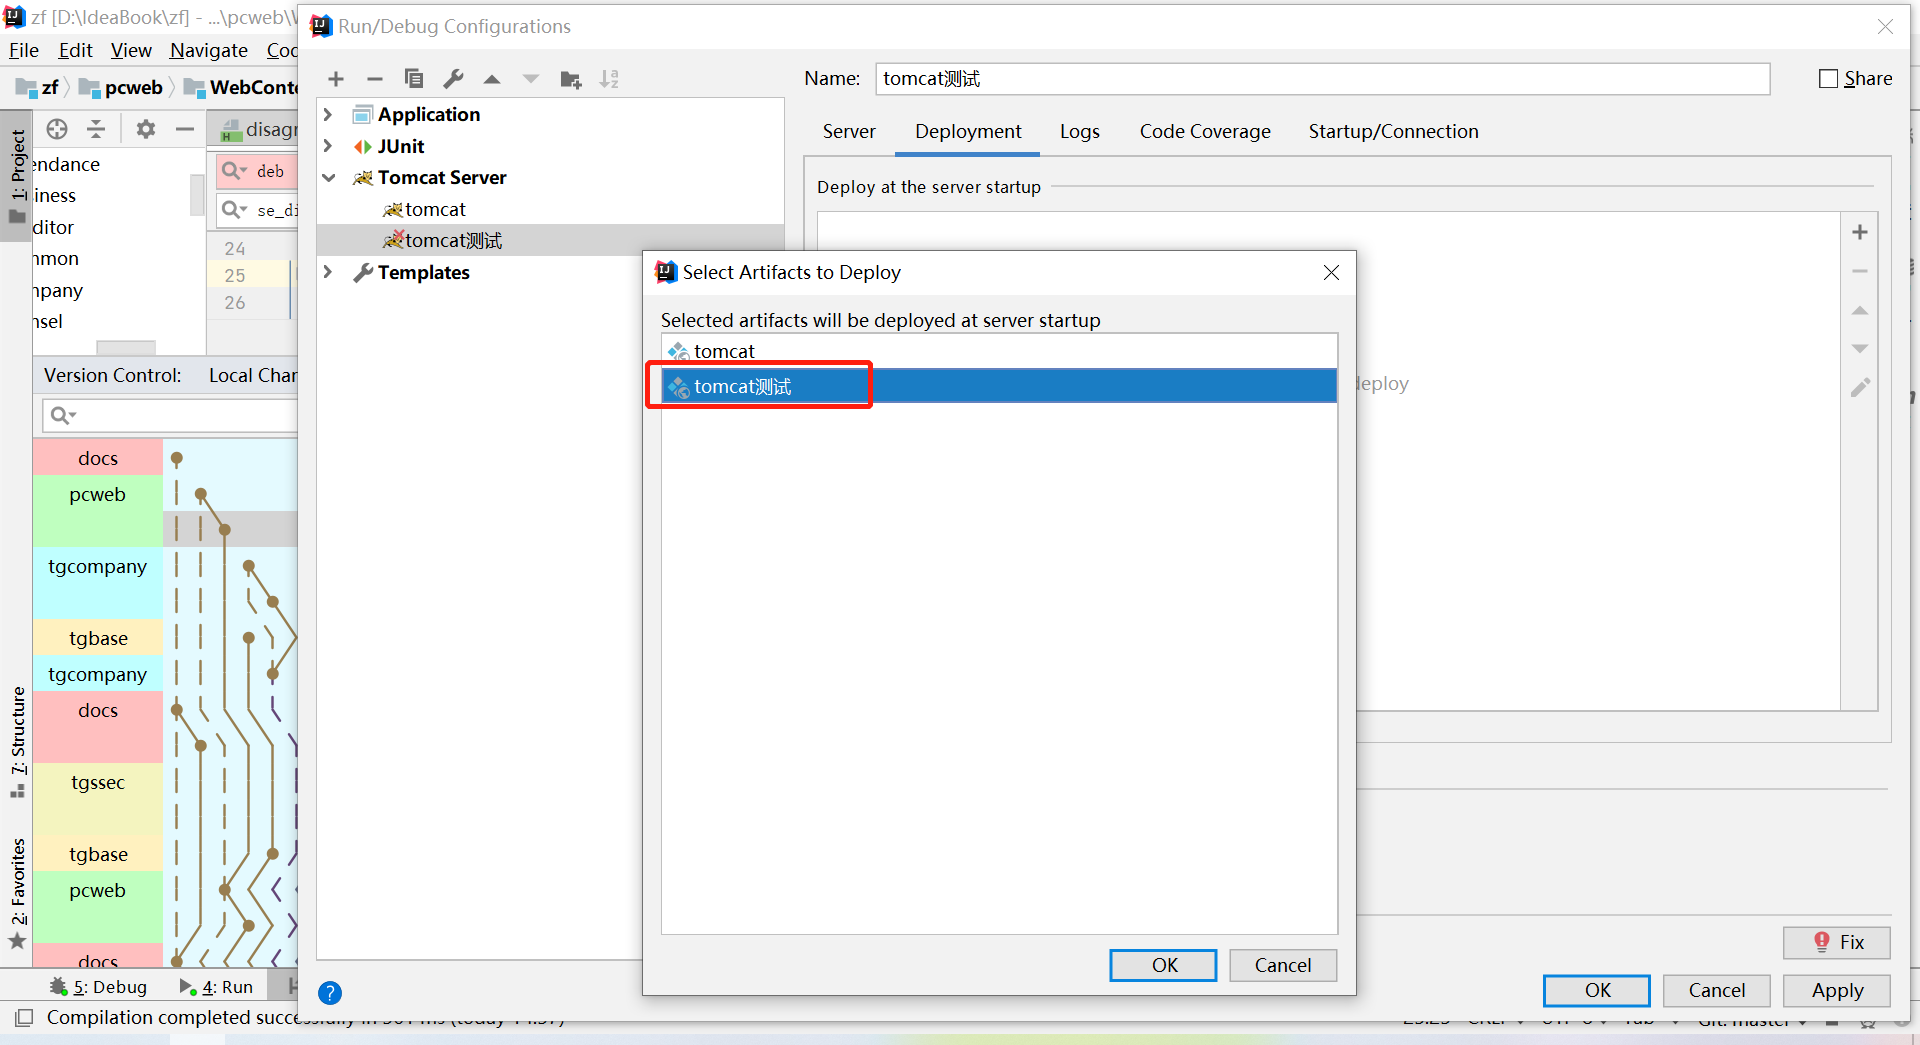Click the Fix warning button

[1837, 942]
